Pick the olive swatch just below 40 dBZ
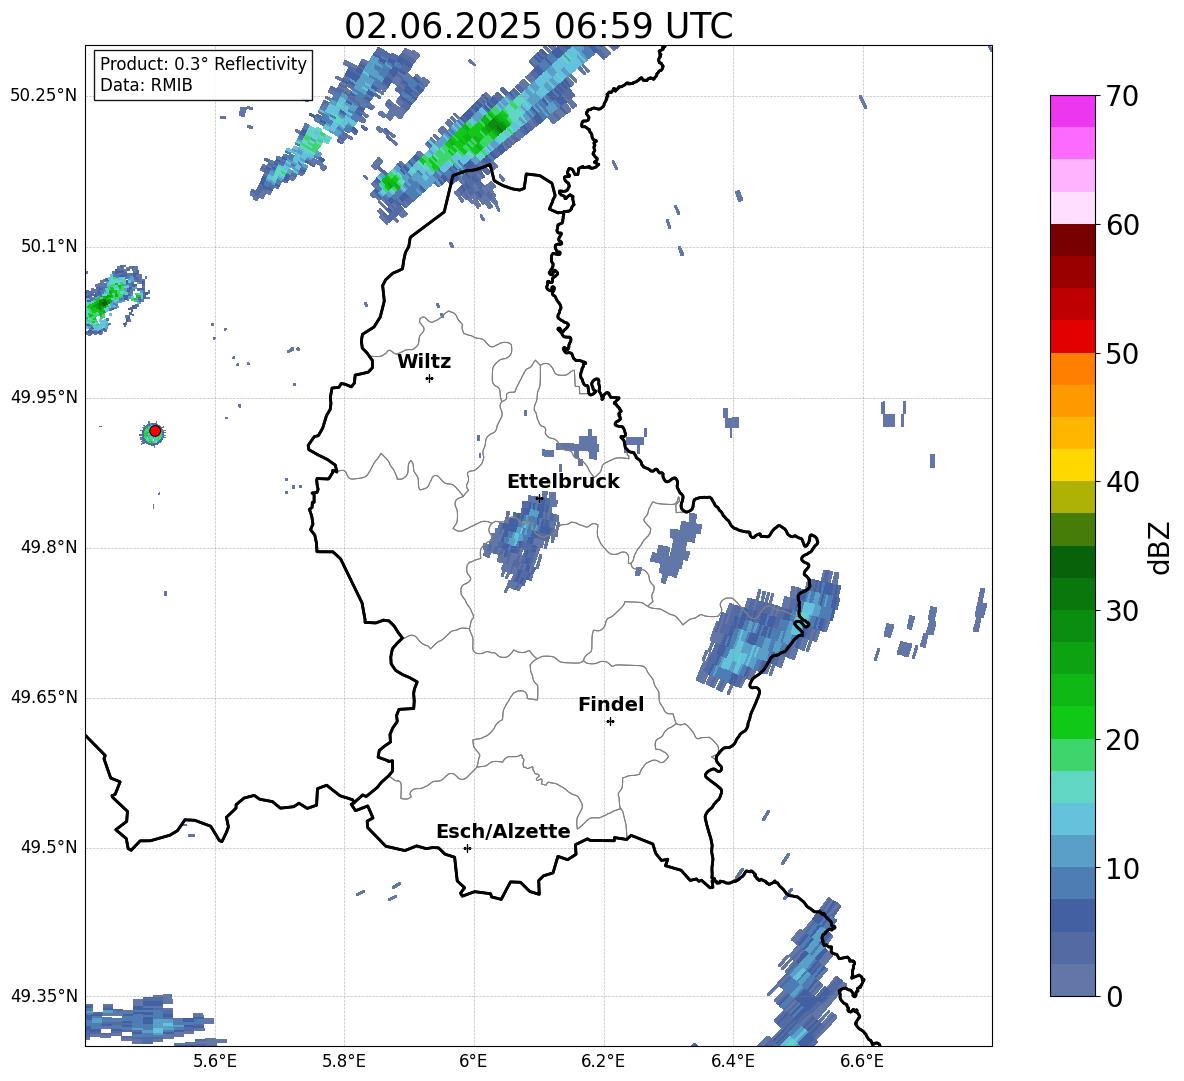The width and height of the screenshot is (1184, 1081). point(1073,497)
